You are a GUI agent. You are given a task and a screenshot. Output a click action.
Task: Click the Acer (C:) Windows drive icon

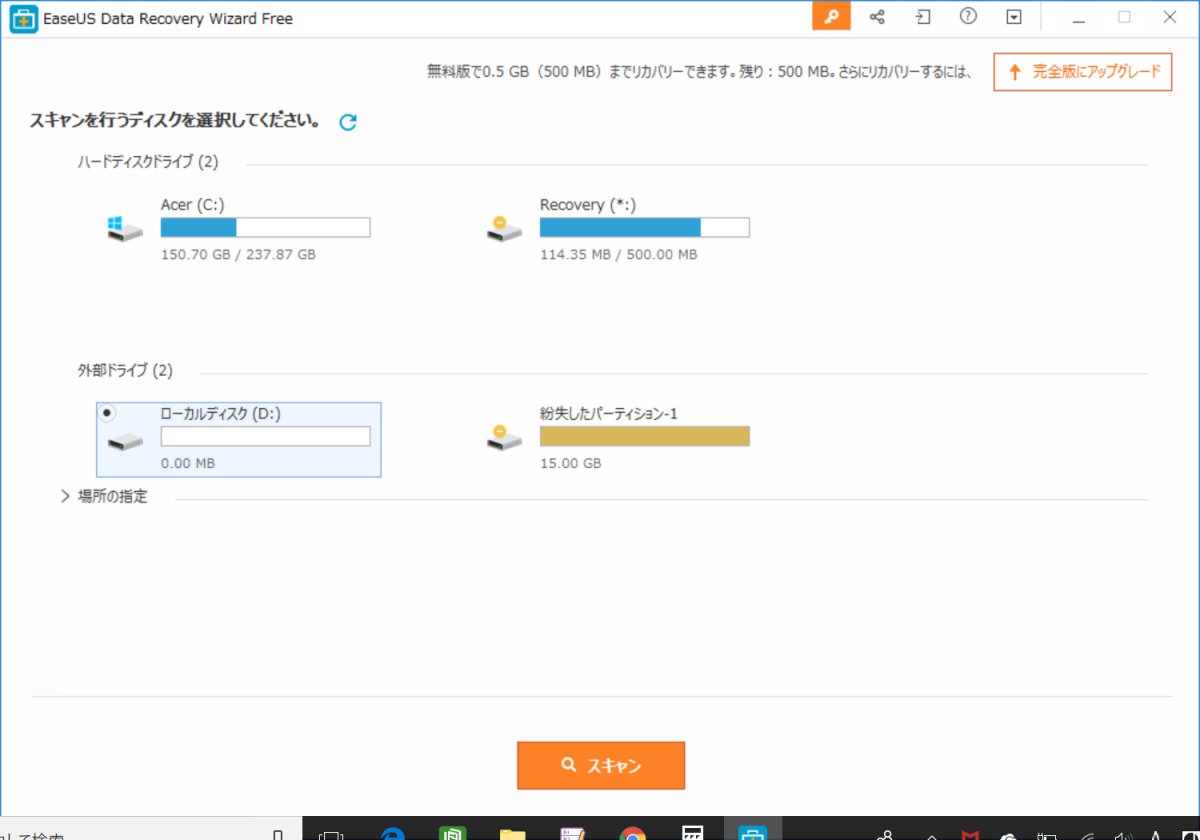click(x=125, y=229)
